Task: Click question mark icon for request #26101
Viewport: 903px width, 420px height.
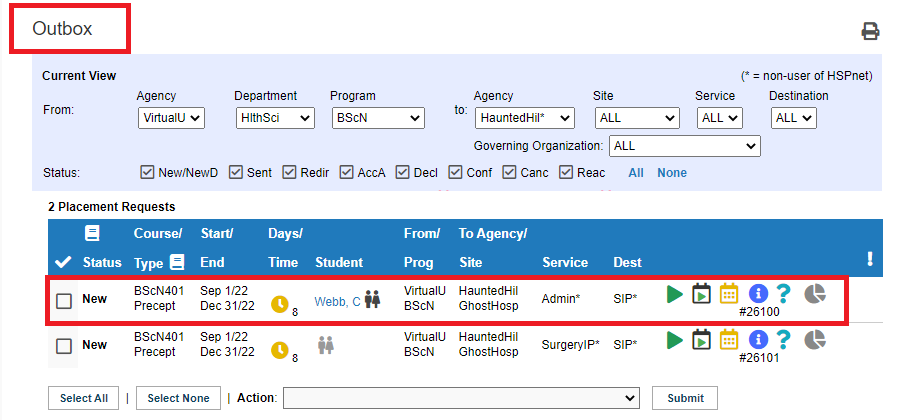Action: (784, 340)
